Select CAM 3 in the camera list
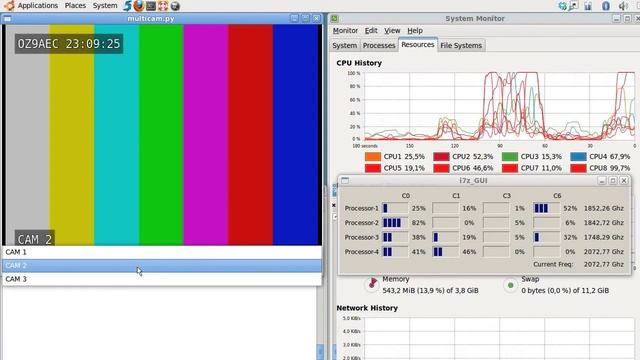Screen dimensions: 640x360 point(162,279)
